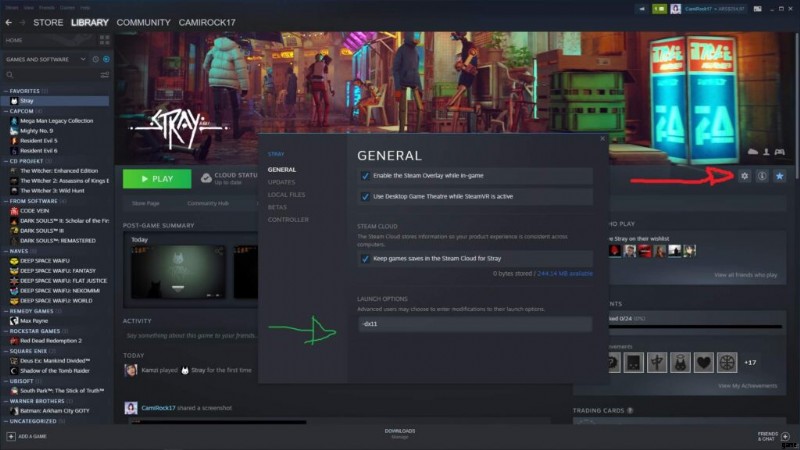Viewport: 800px width, 450px height.
Task: Click the recent activity clock icon
Action: click(96, 59)
